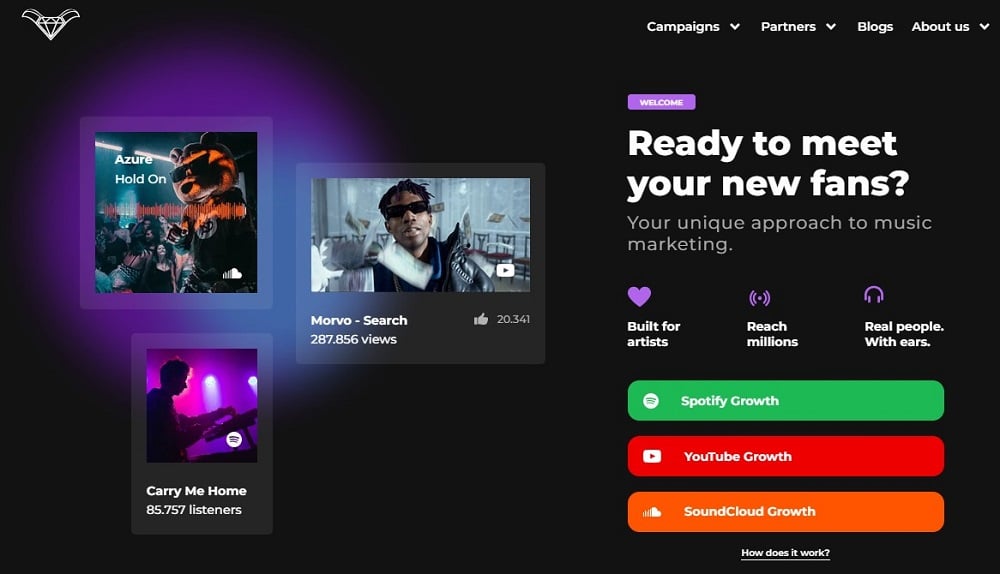Screen dimensions: 1000x574
Task: Click the YouTube icon on red button
Action: tap(652, 456)
